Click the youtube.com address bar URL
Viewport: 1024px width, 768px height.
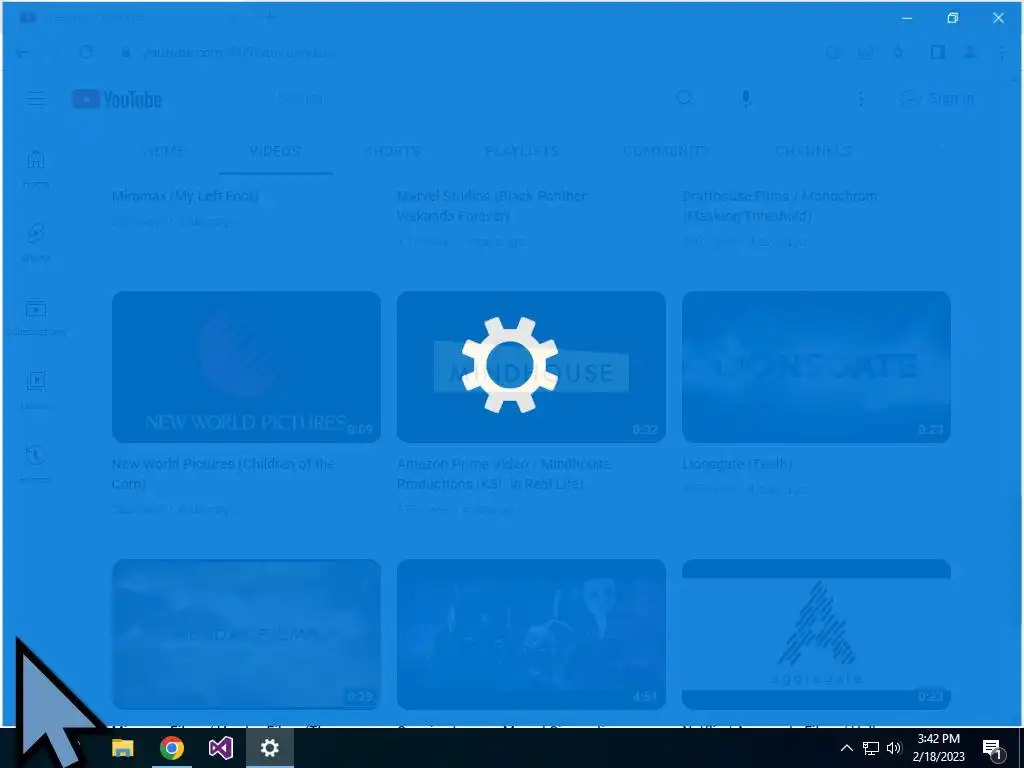pyautogui.click(x=240, y=53)
